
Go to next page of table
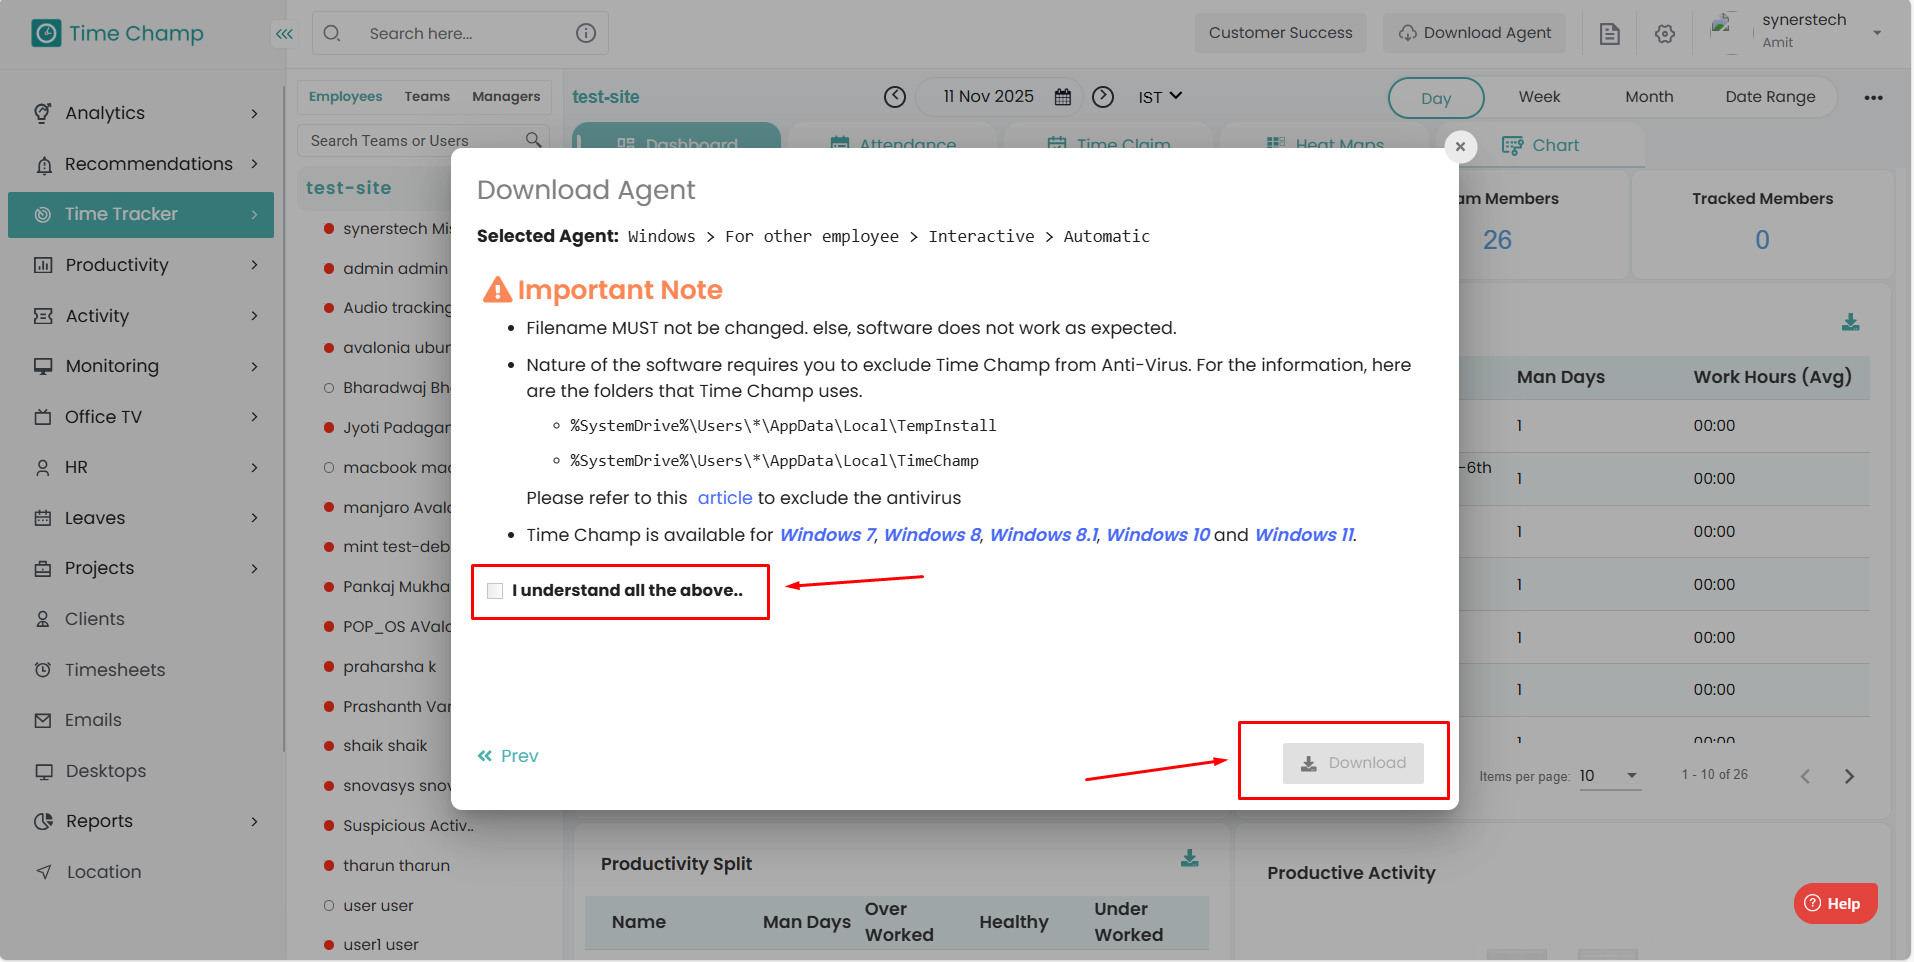click(x=1850, y=776)
